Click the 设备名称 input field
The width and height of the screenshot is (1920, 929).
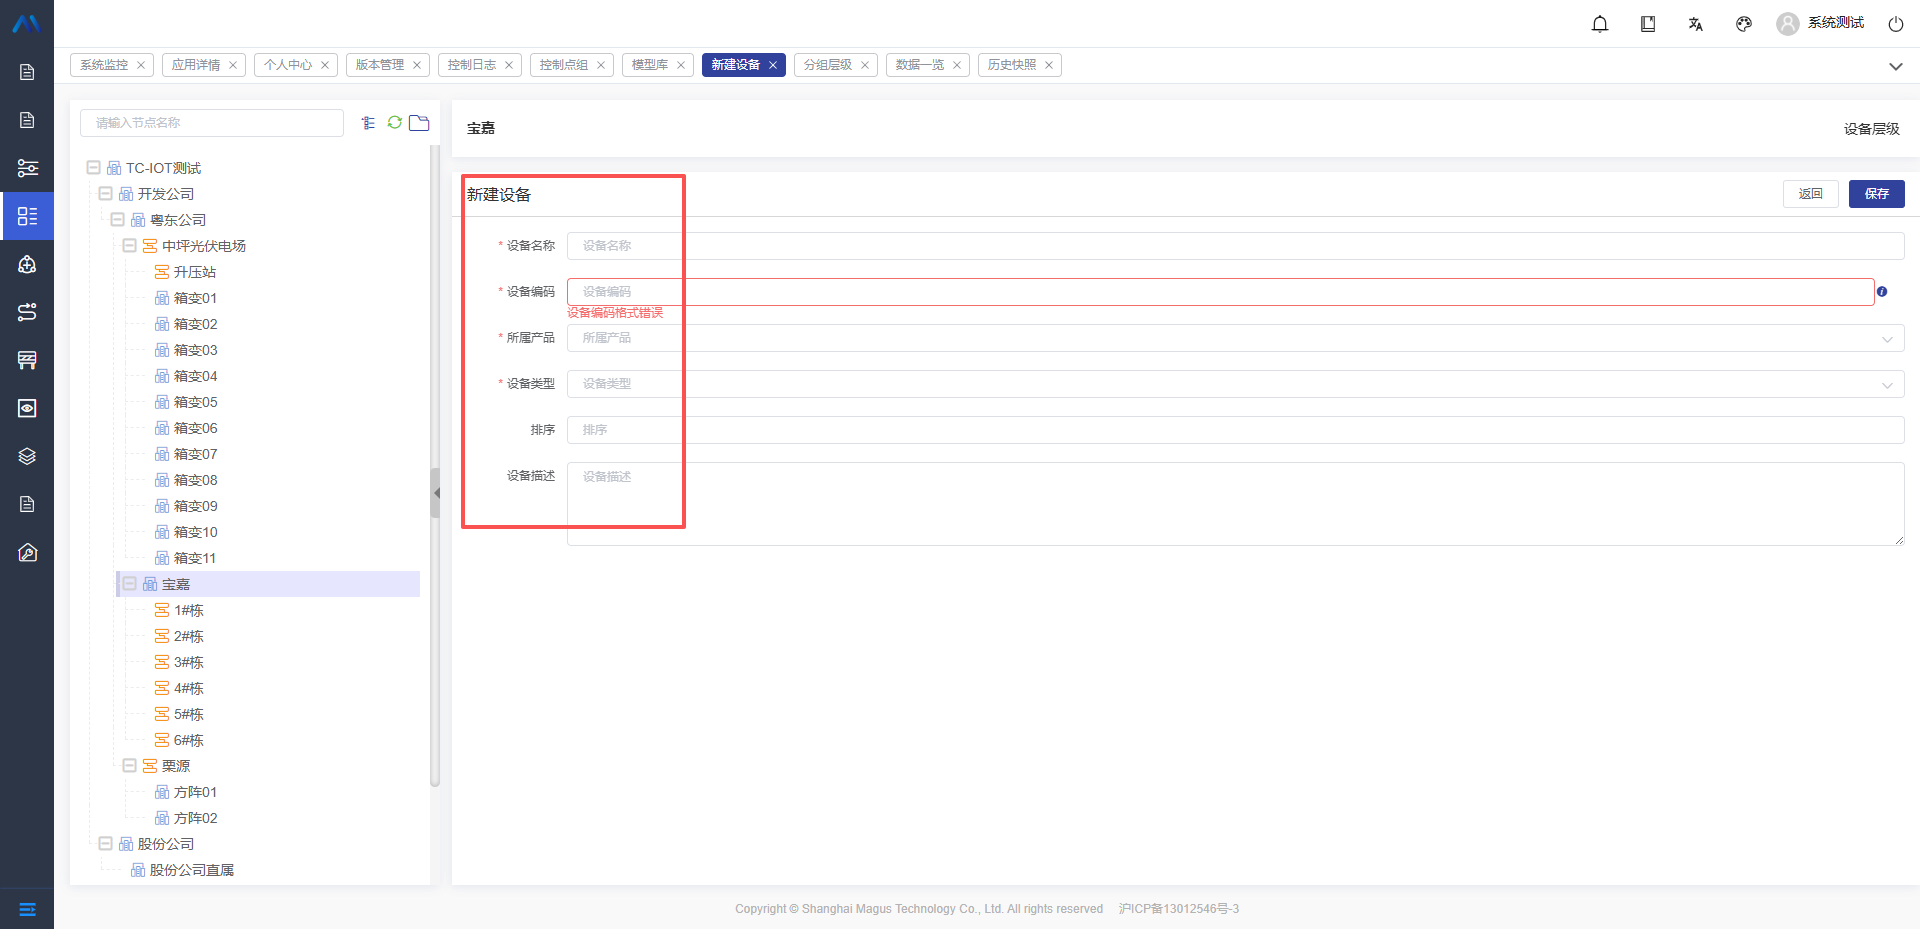click(1235, 246)
